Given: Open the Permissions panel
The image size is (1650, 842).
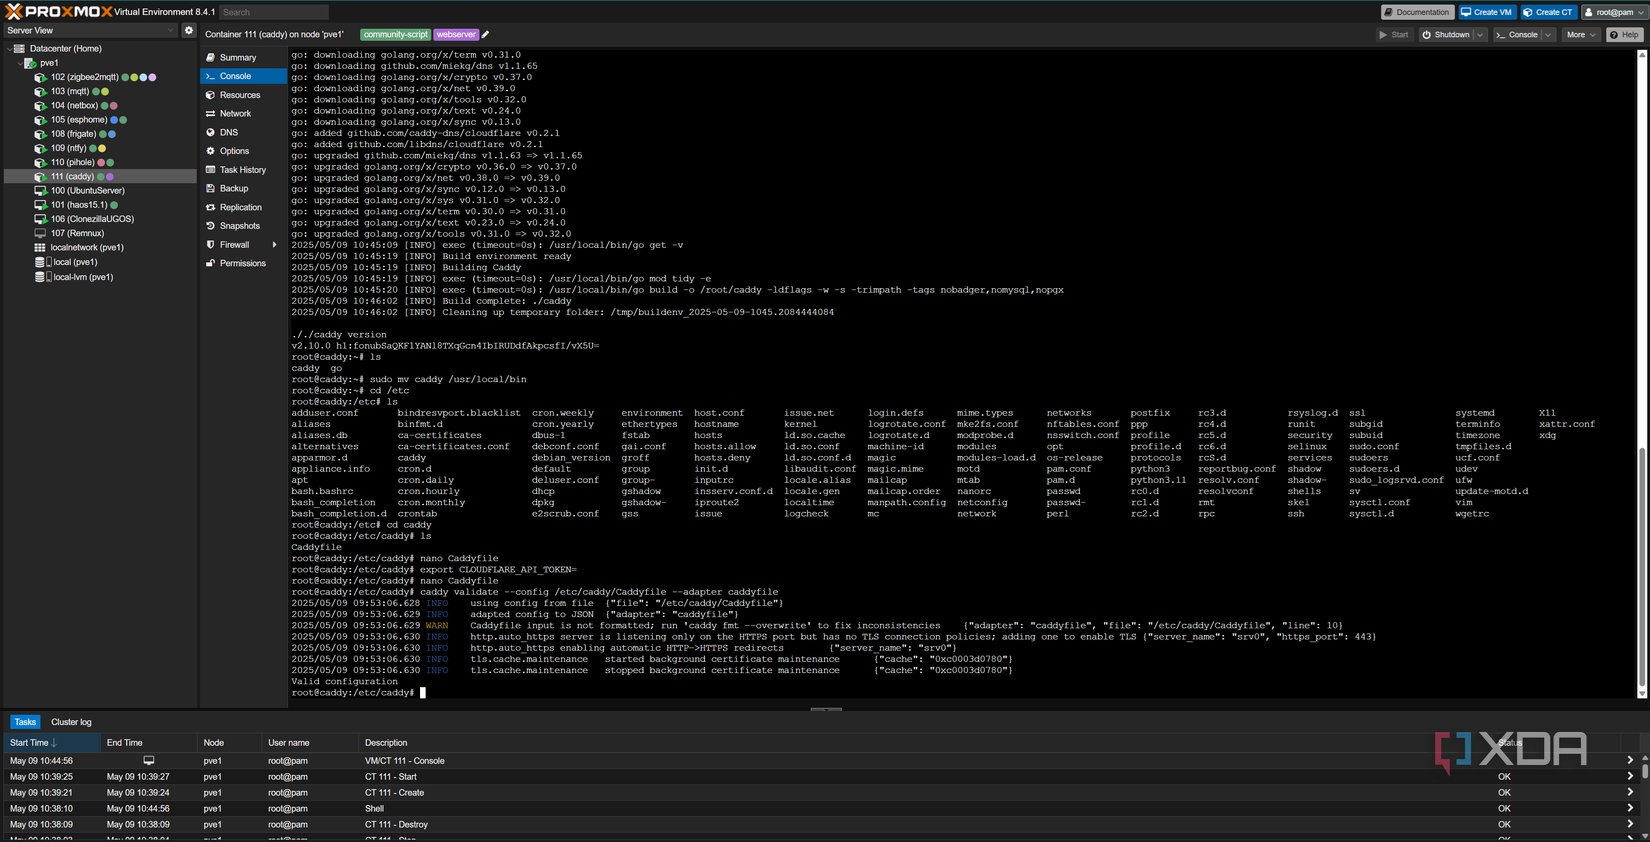Looking at the screenshot, I should click(x=243, y=264).
